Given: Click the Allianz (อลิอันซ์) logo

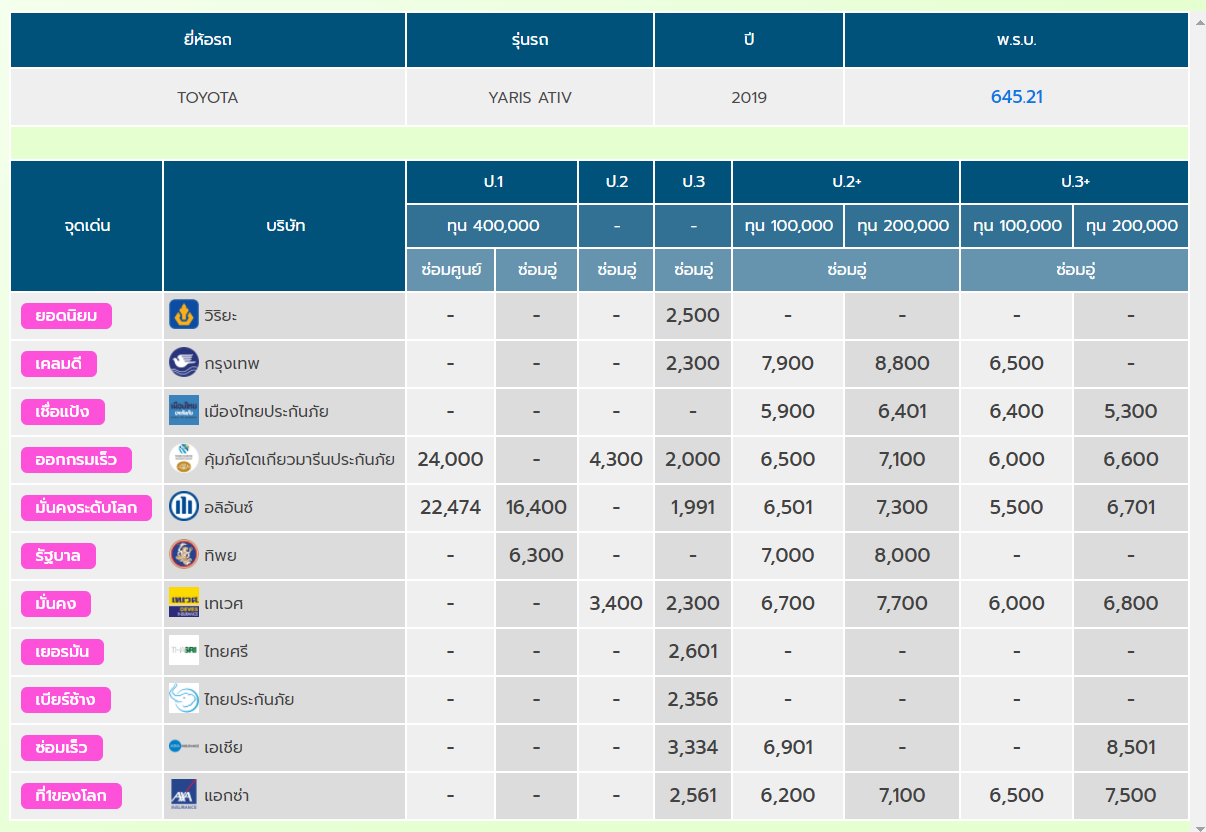Looking at the screenshot, I should 184,507.
